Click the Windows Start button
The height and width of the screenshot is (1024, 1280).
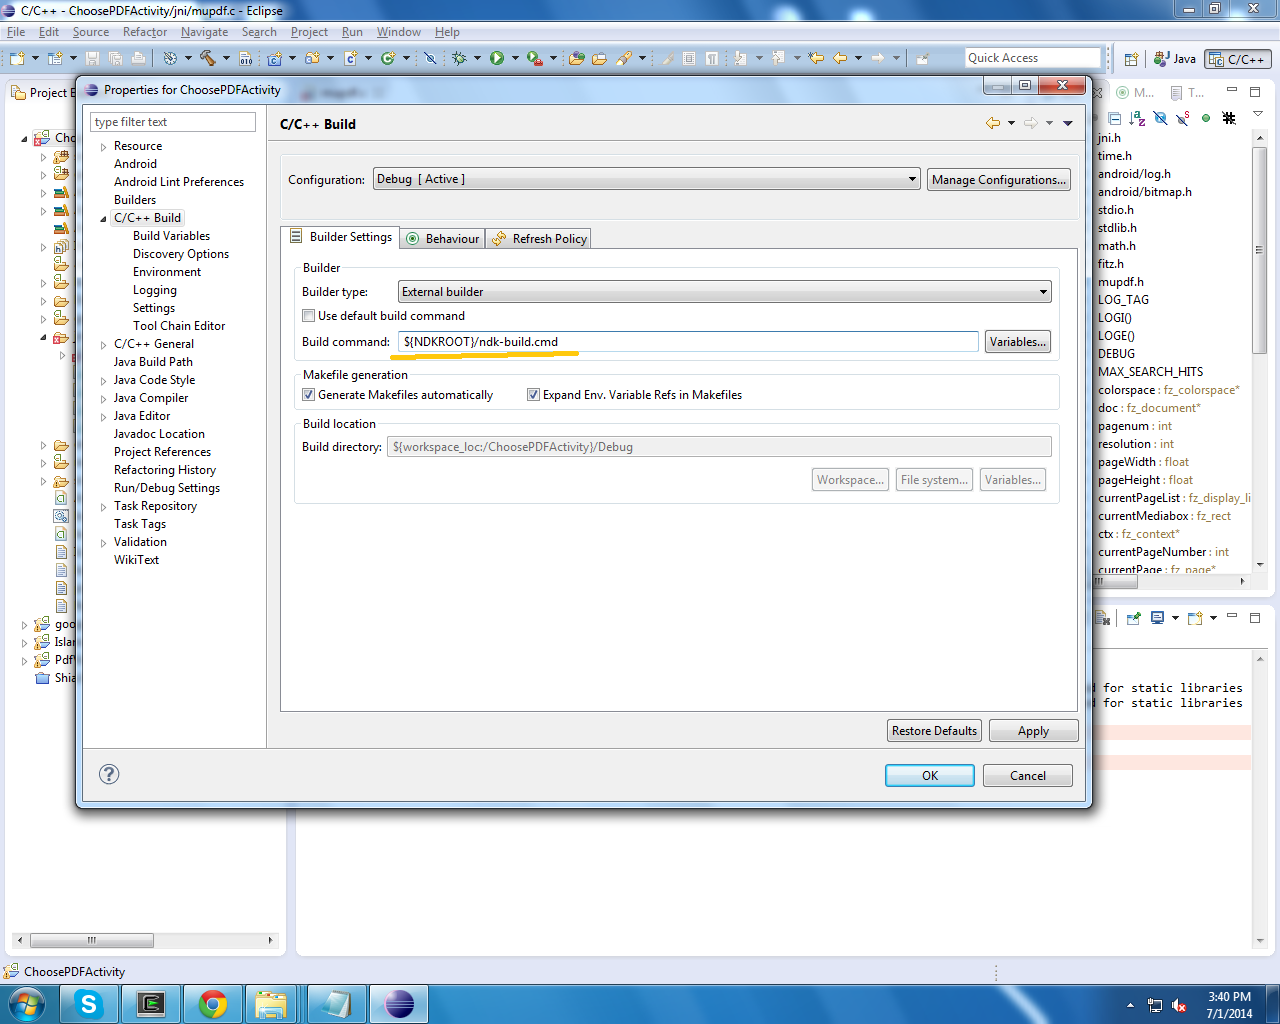(26, 1004)
